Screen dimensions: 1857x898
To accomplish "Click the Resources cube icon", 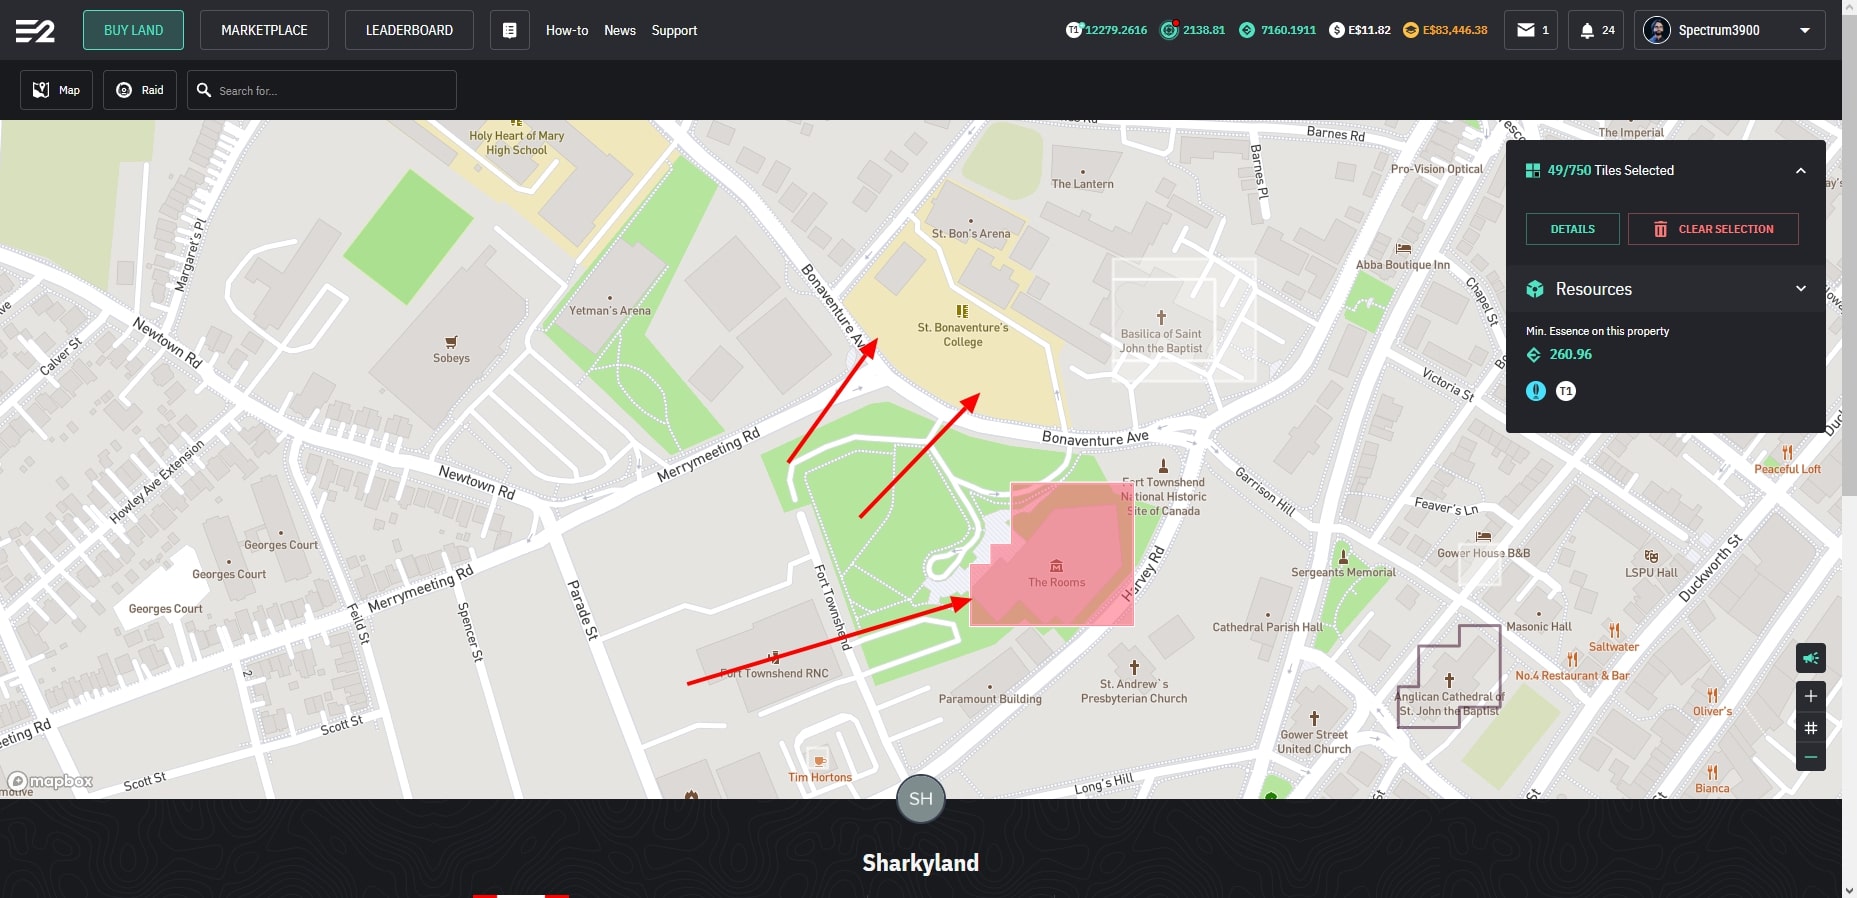I will tap(1535, 289).
